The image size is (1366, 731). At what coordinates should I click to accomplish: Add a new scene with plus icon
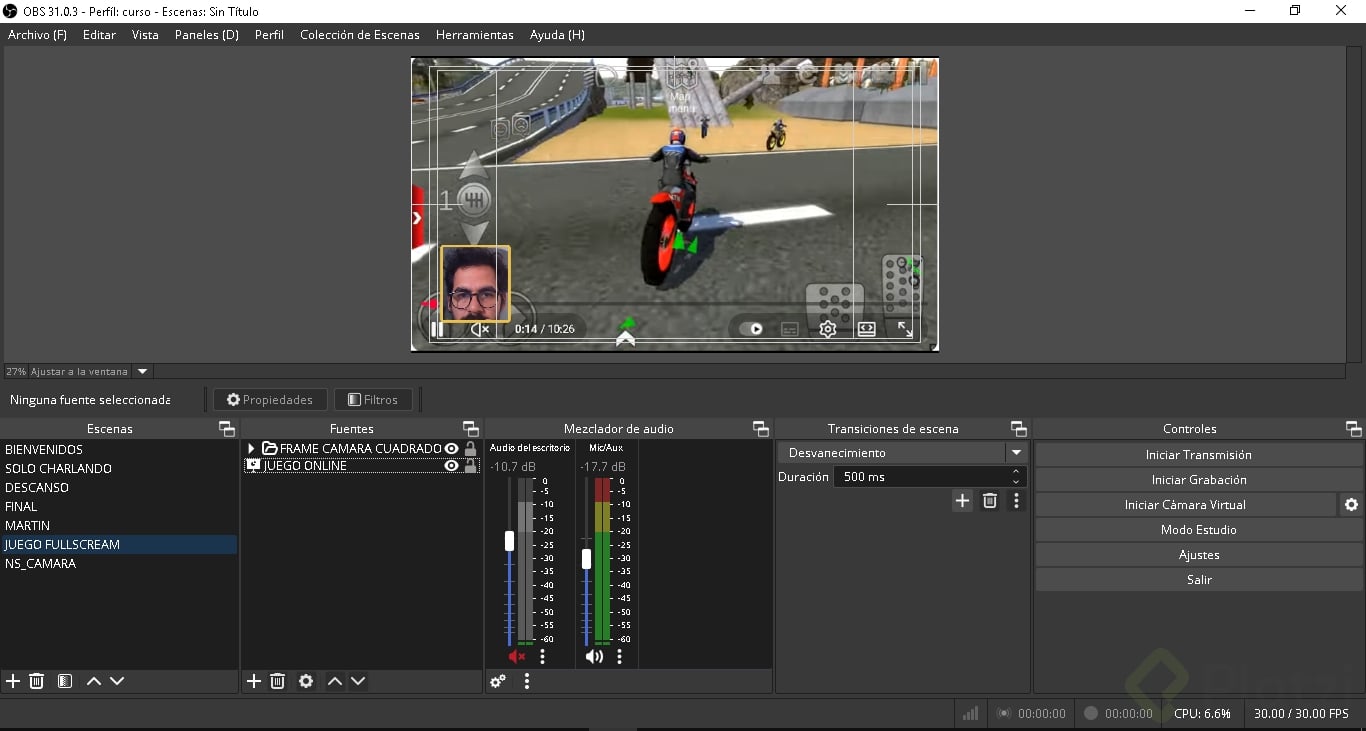13,681
